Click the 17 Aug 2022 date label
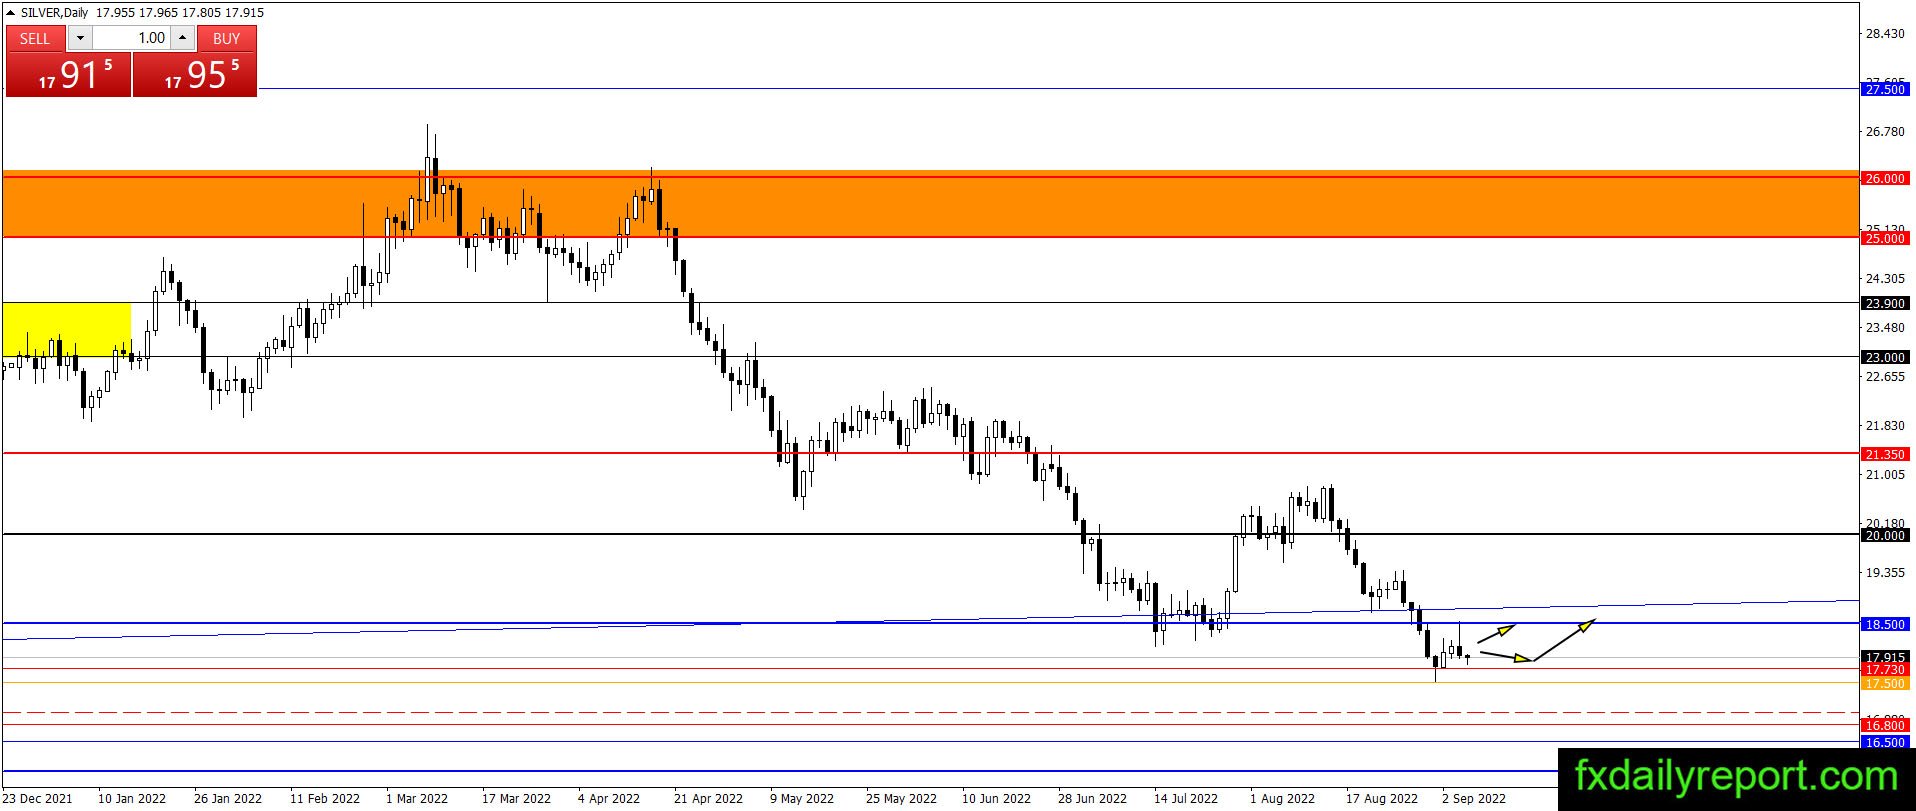Image resolution: width=1916 pixels, height=811 pixels. 1382,799
